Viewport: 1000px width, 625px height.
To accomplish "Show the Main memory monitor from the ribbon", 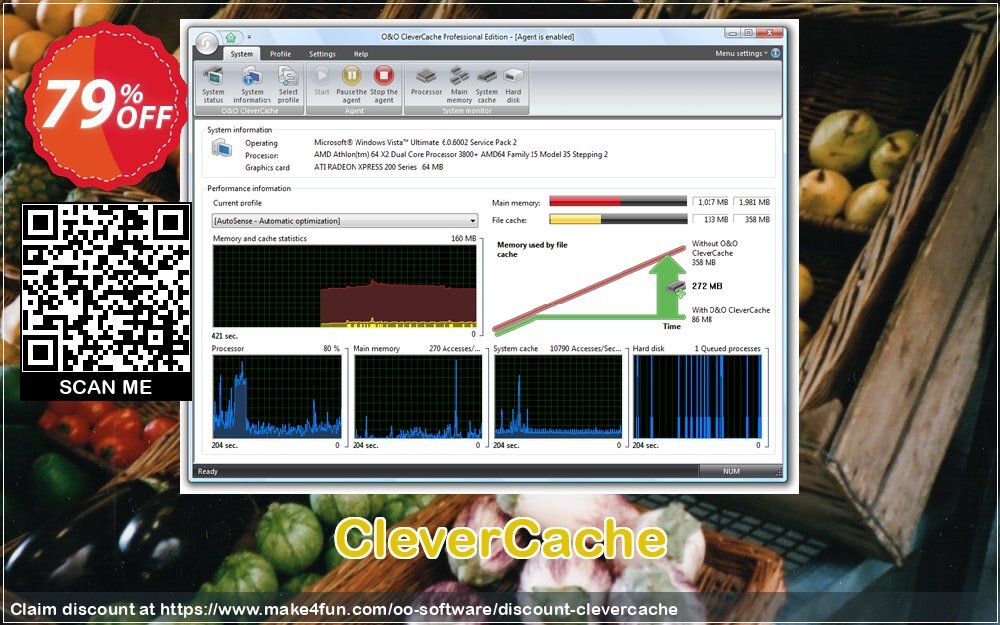I will point(459,84).
